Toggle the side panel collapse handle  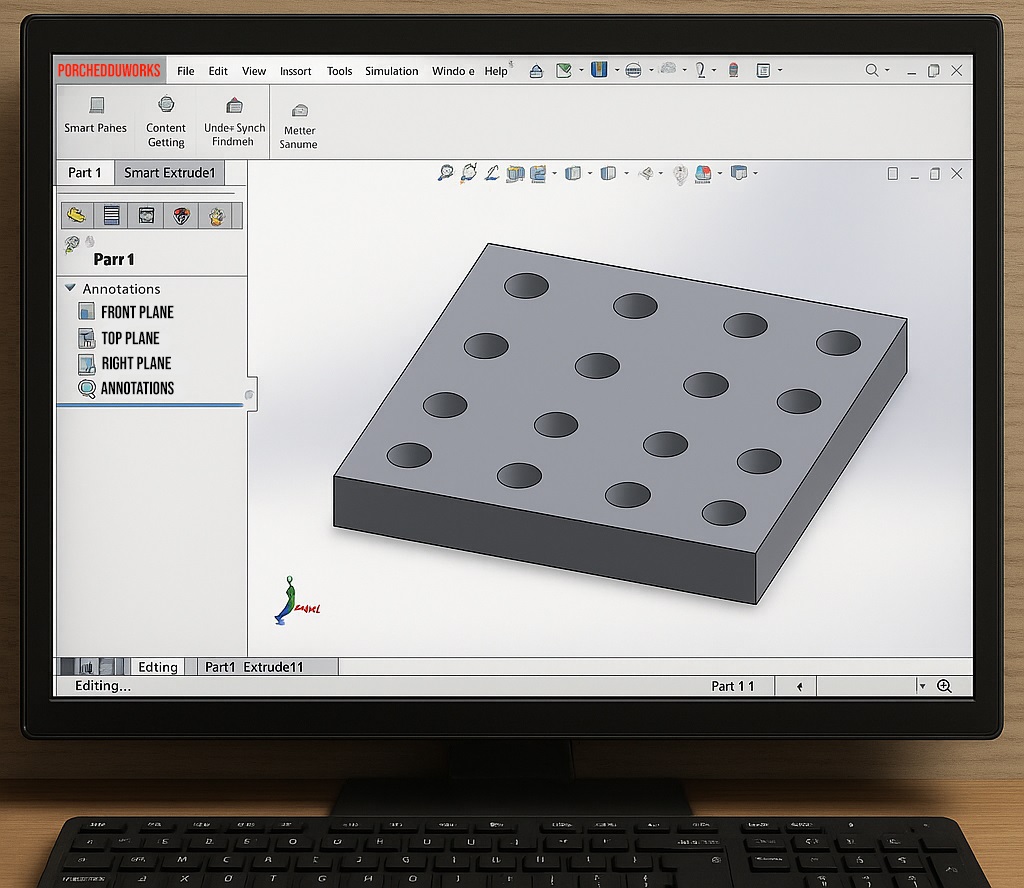pyautogui.click(x=250, y=395)
